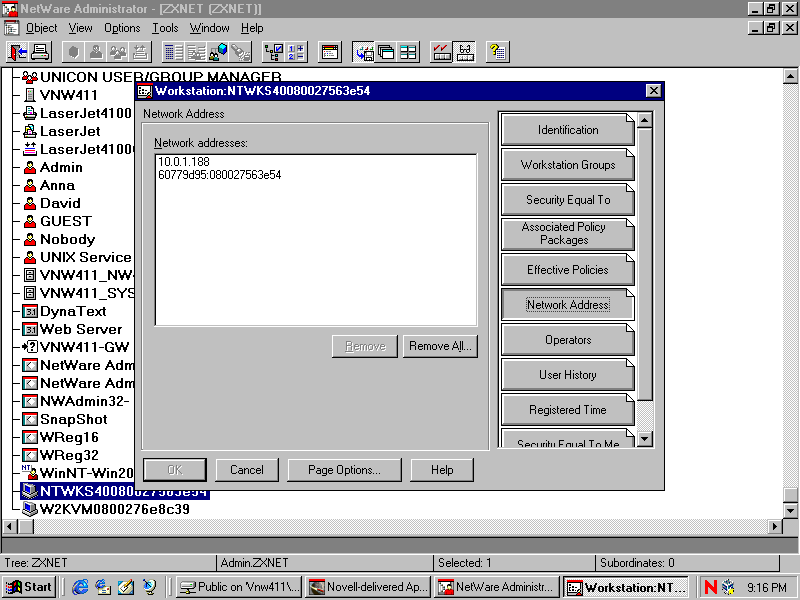Select the 10.0.1.188 network address
Screen dimensions: 800x600
coord(184,162)
